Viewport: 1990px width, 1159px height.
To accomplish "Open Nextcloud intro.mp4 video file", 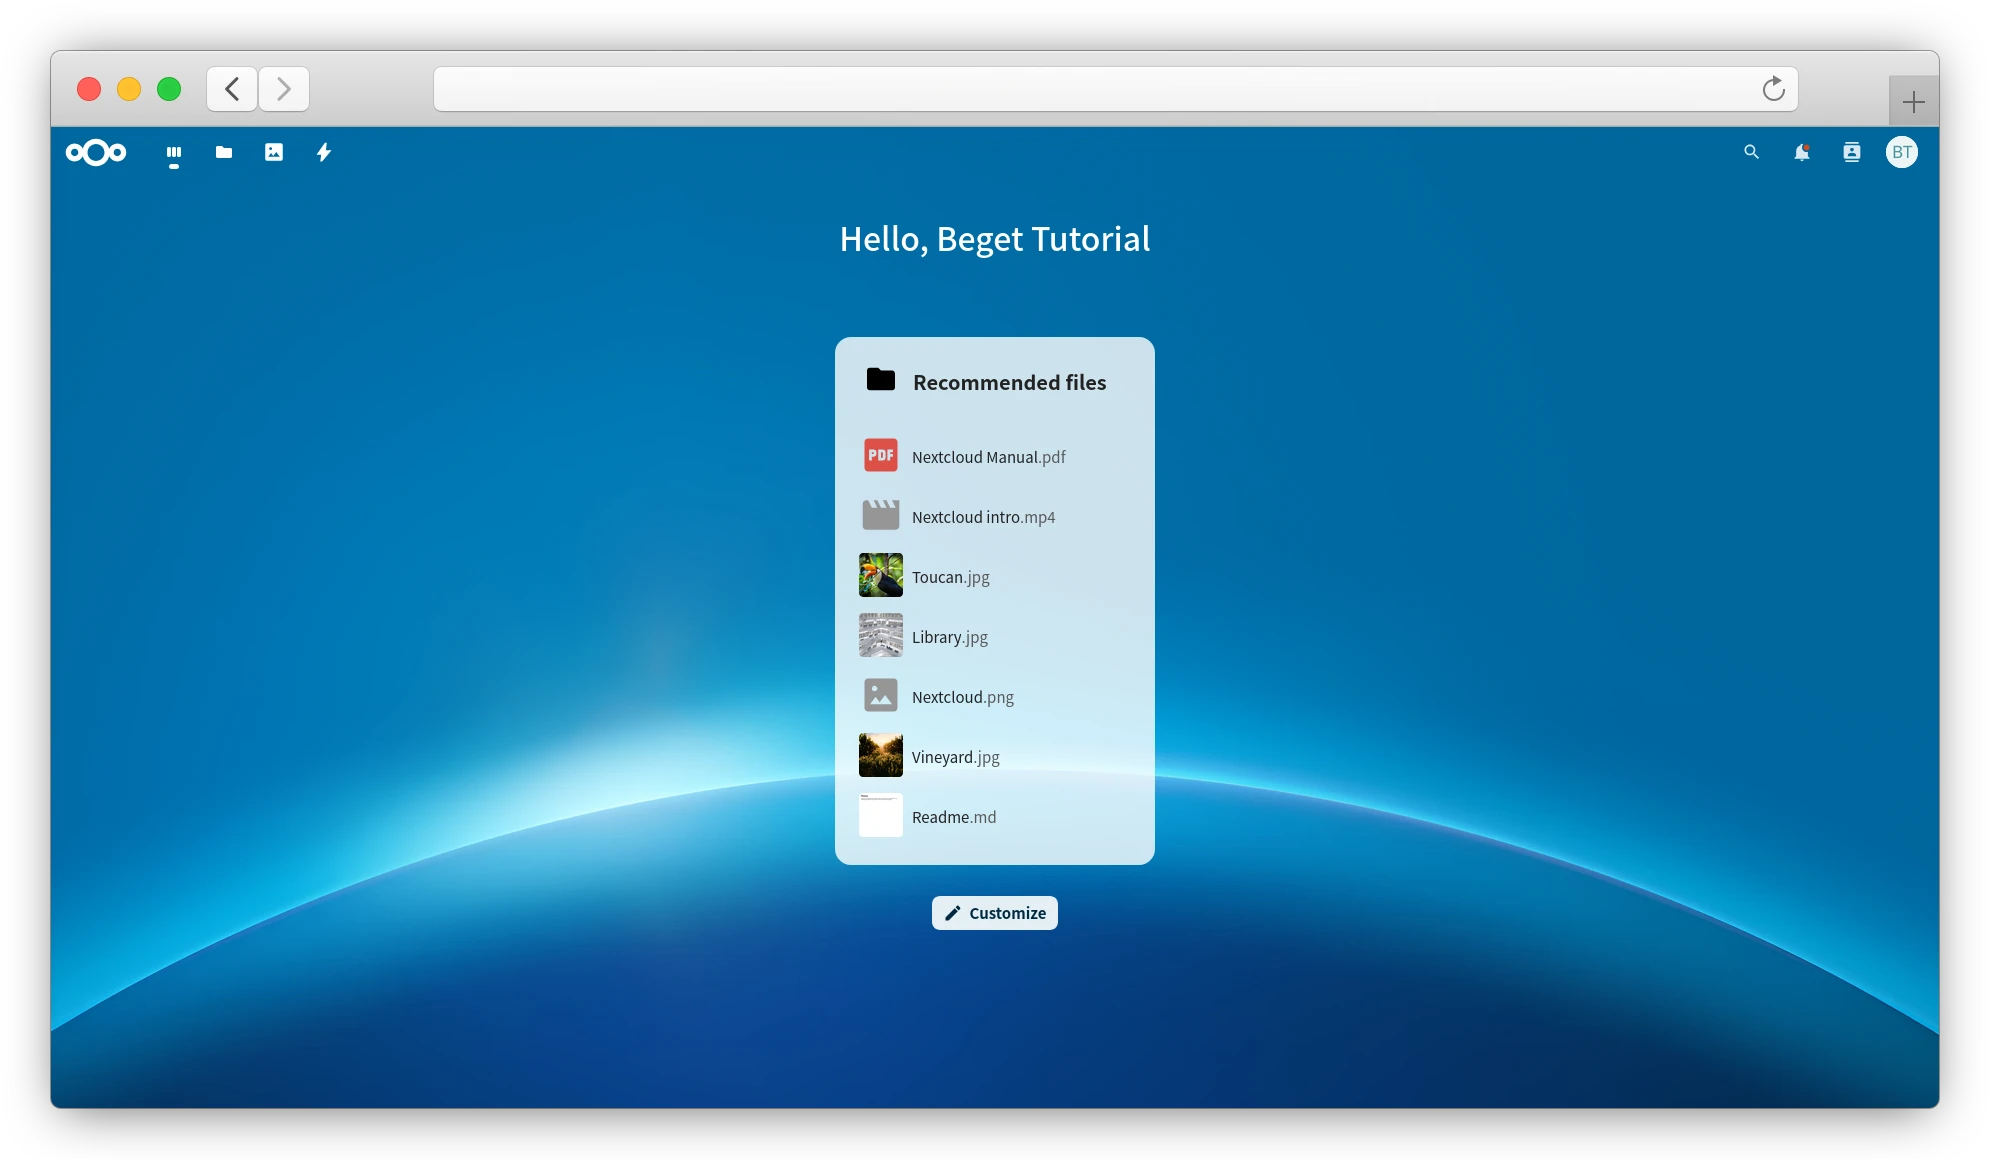I will pos(983,517).
